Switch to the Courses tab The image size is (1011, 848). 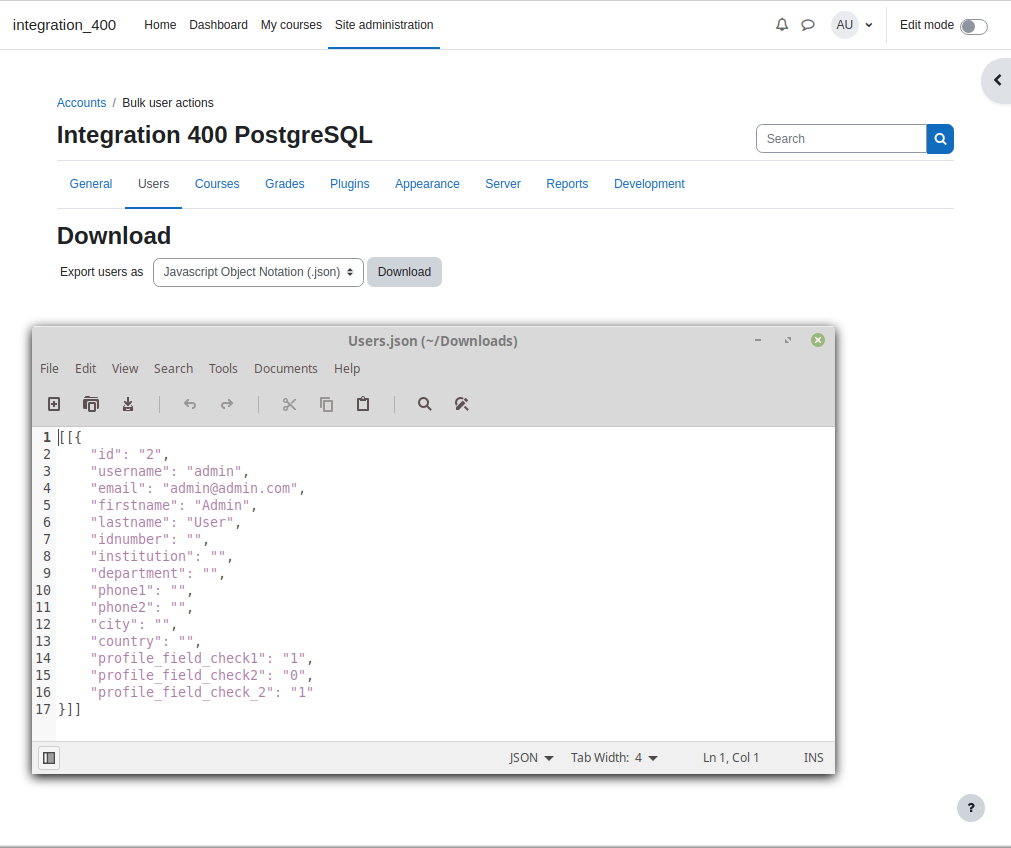click(217, 184)
